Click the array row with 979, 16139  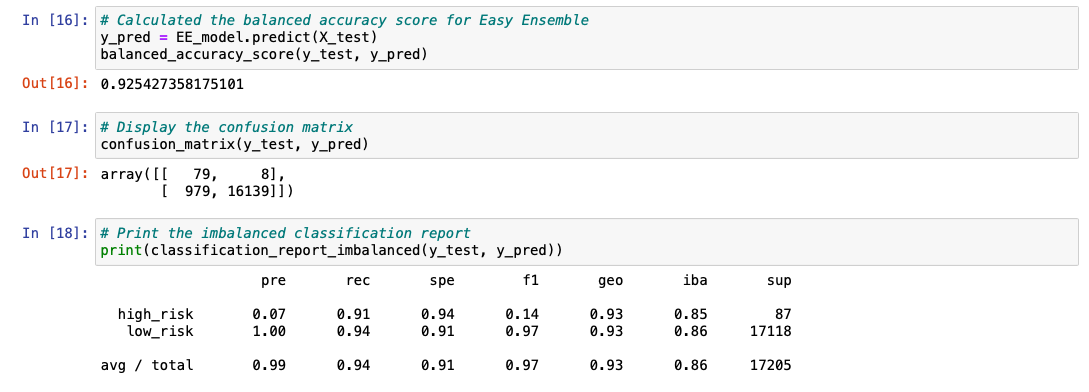(227, 190)
